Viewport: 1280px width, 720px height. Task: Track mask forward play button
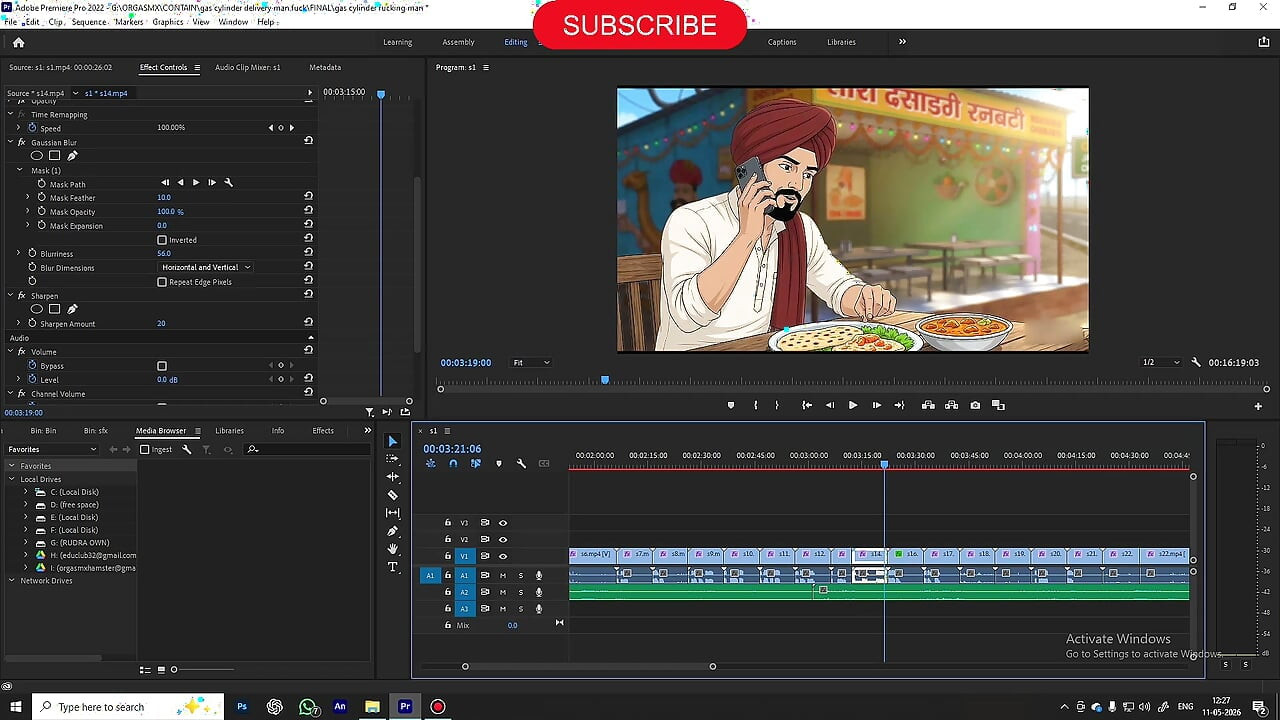[x=196, y=183]
